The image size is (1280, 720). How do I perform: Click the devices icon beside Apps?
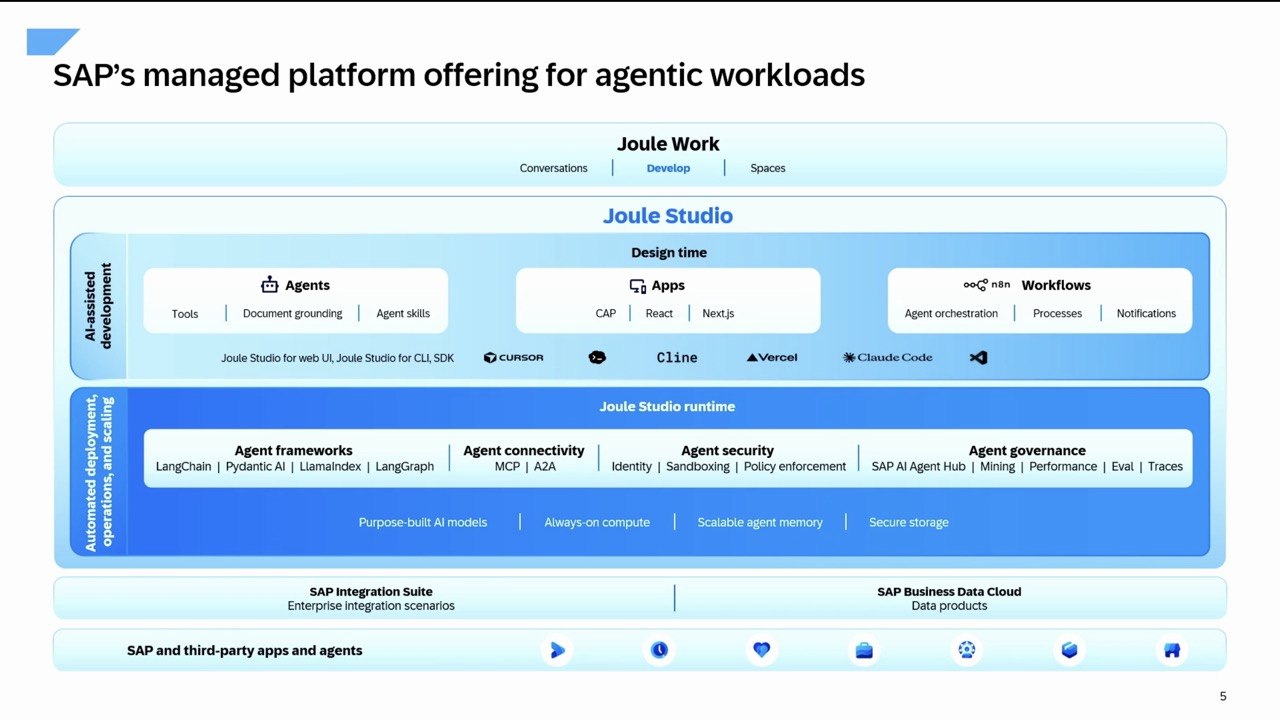pos(637,286)
